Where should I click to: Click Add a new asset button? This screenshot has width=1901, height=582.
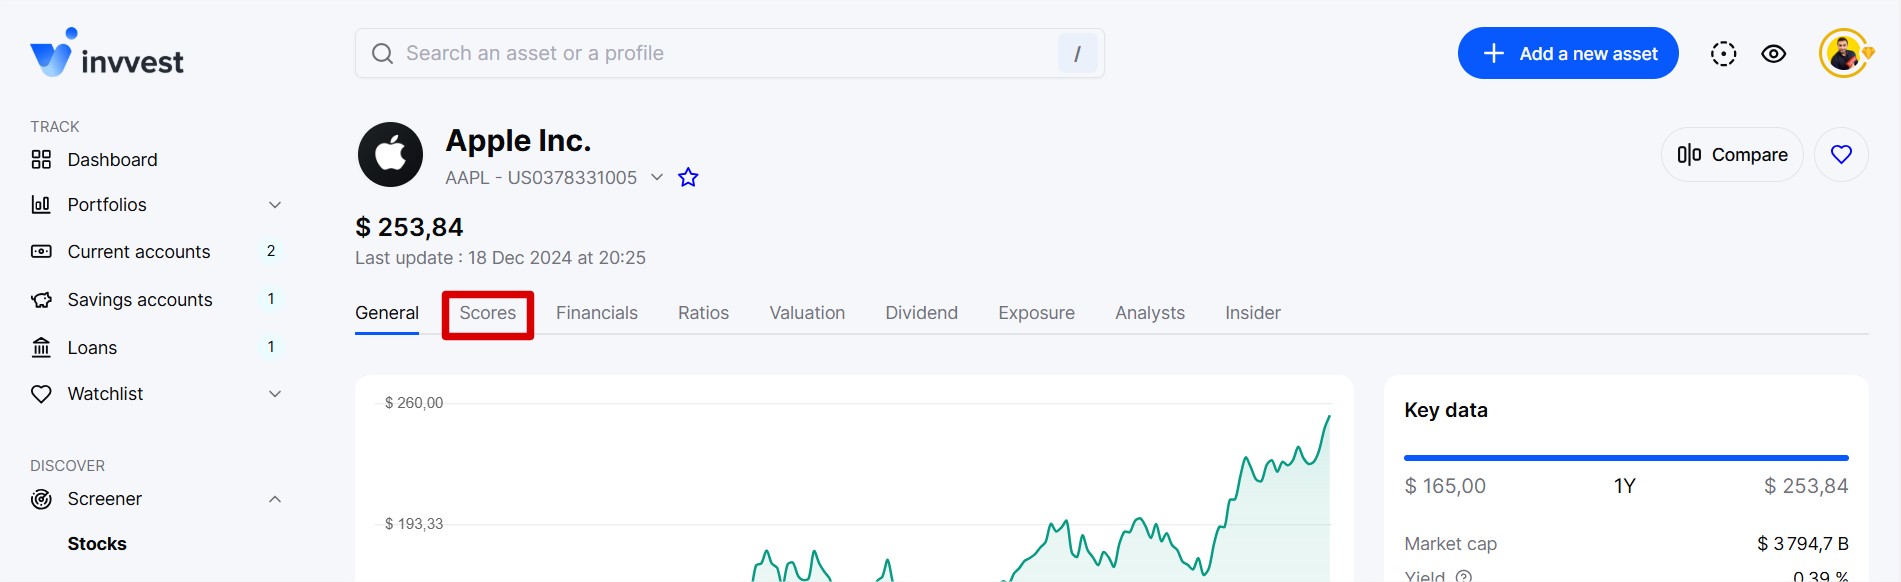pos(1568,53)
